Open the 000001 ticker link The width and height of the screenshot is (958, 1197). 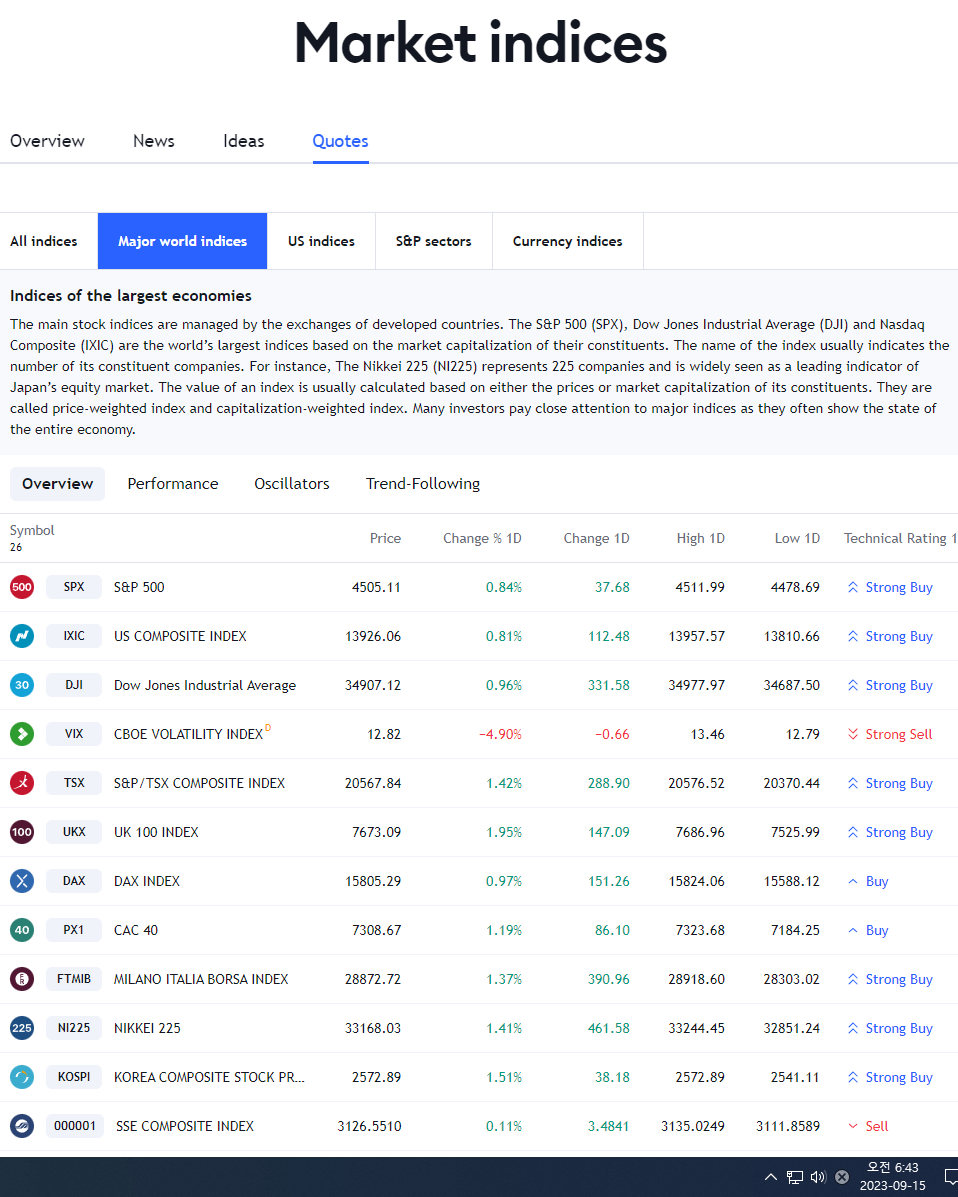(75, 1125)
